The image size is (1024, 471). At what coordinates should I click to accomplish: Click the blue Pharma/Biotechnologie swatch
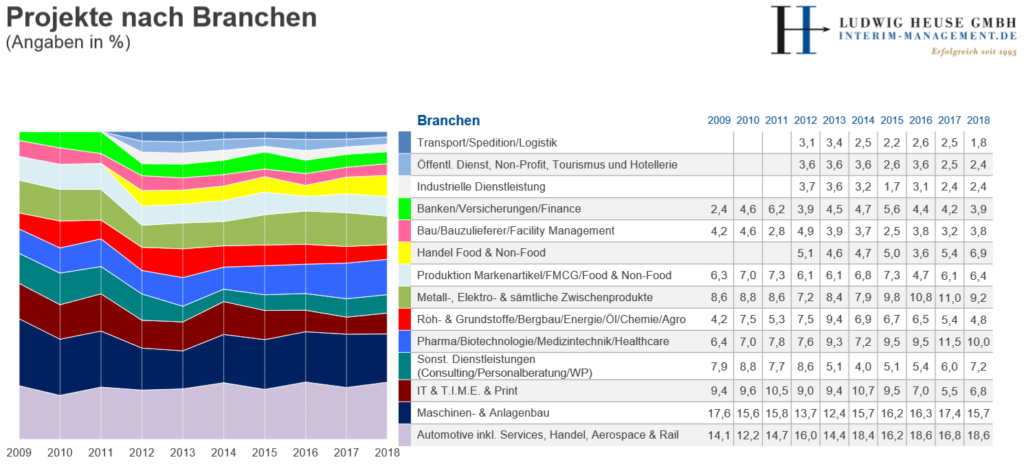coord(405,341)
